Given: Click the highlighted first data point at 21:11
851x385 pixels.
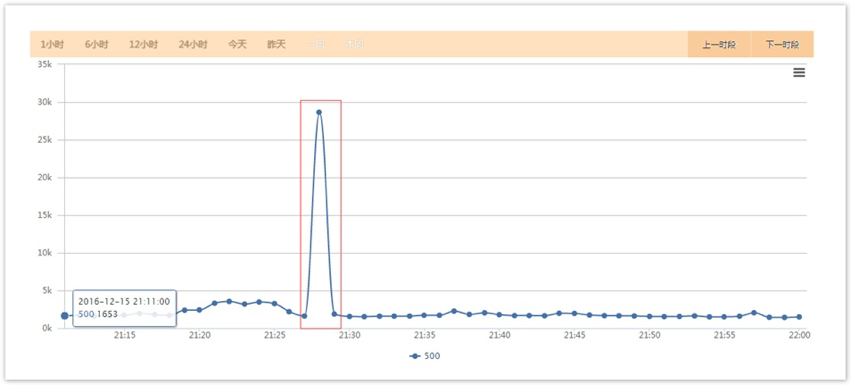Looking at the screenshot, I should pyautogui.click(x=65, y=315).
